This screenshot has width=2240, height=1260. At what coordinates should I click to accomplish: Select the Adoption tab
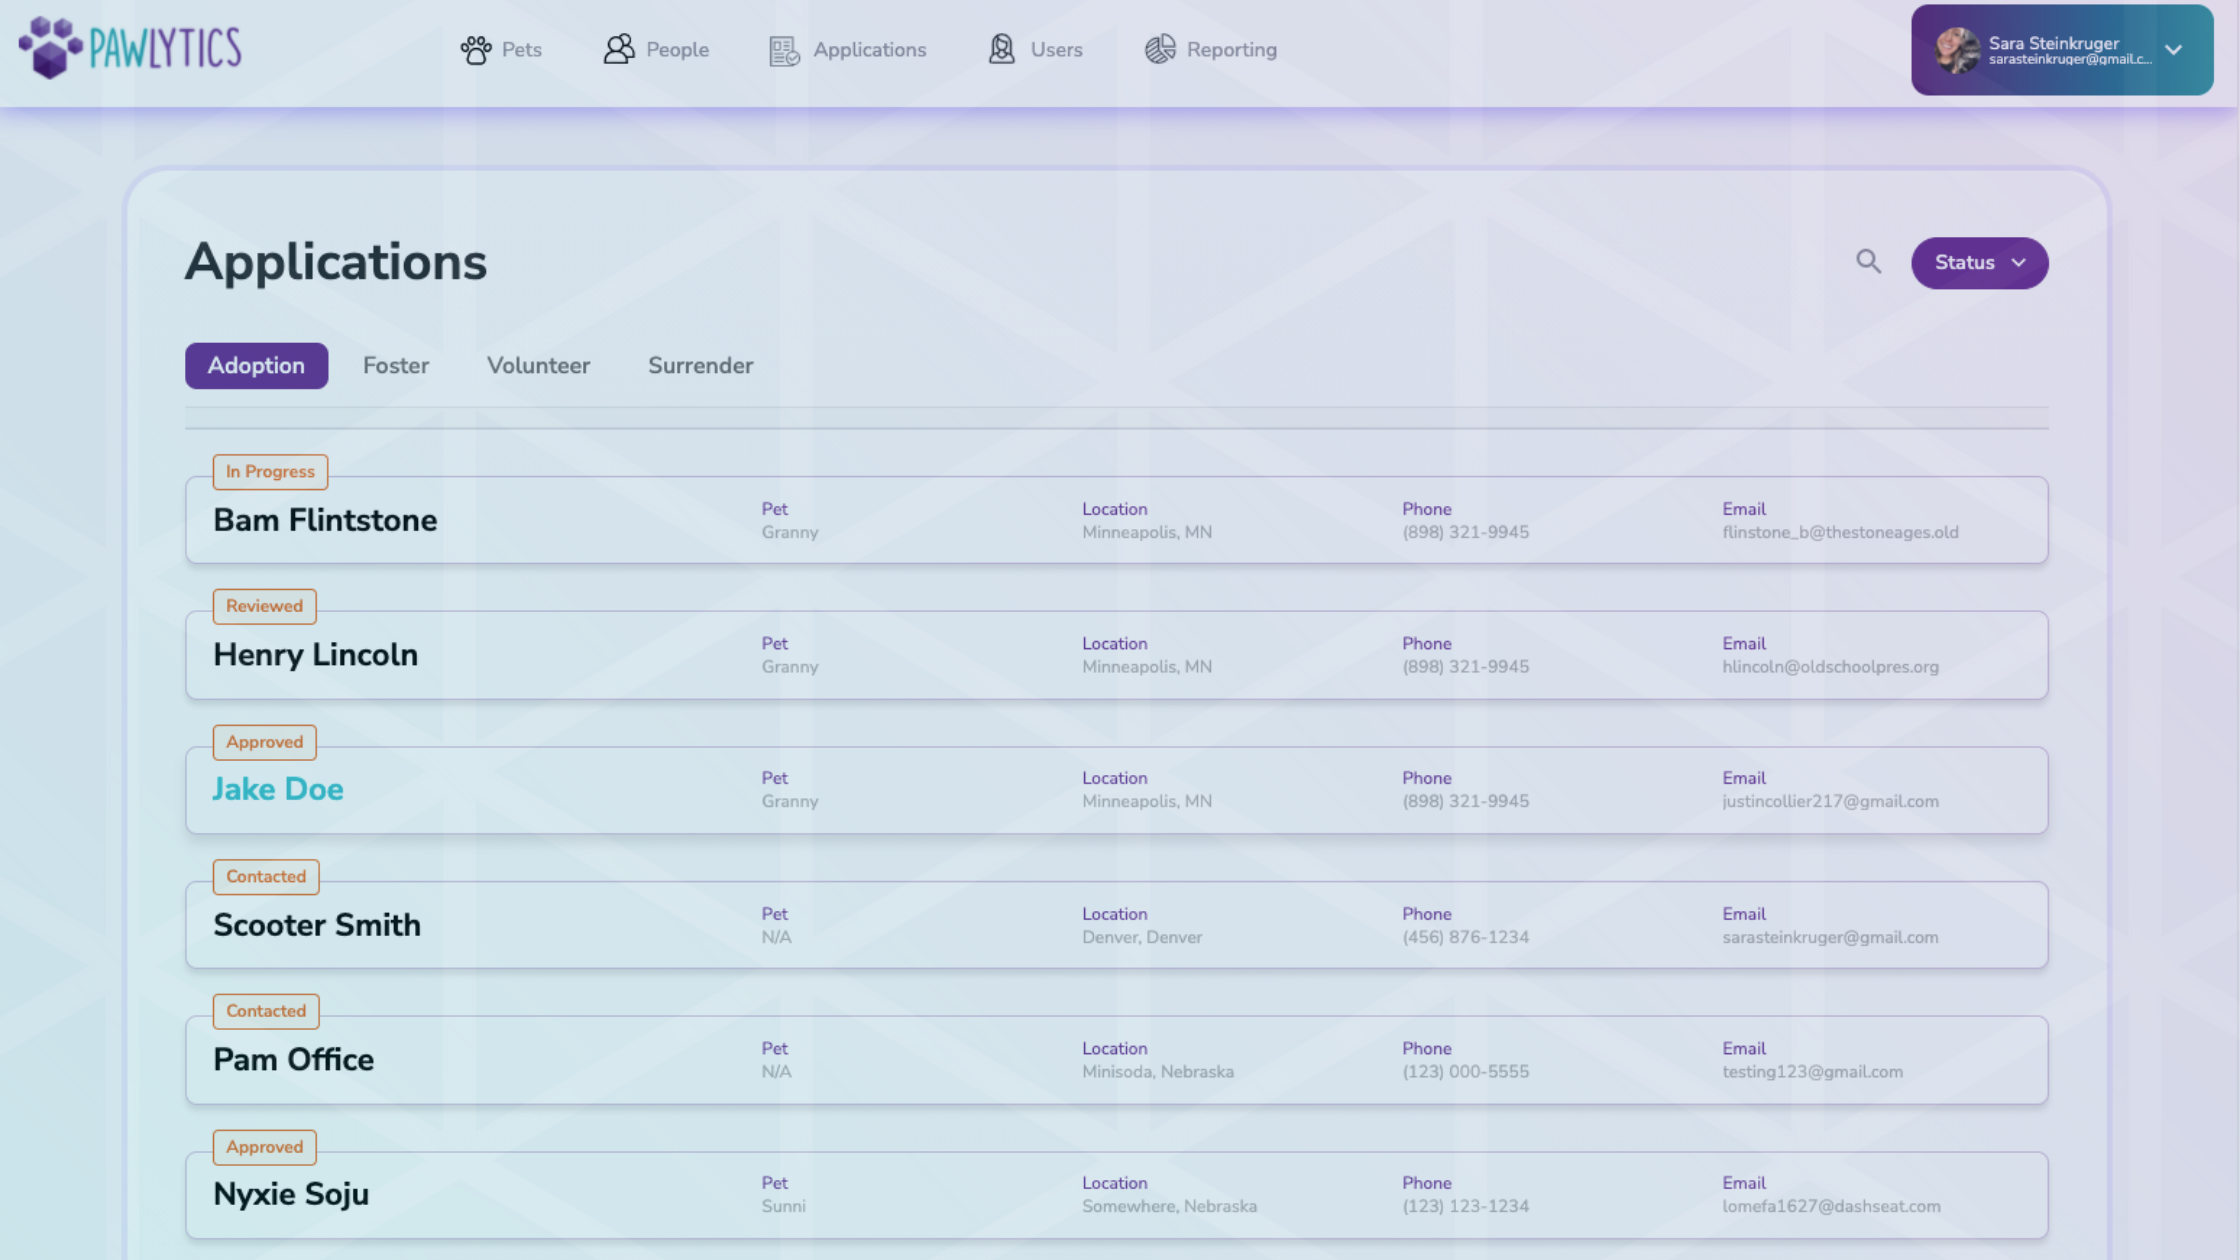tap(256, 366)
